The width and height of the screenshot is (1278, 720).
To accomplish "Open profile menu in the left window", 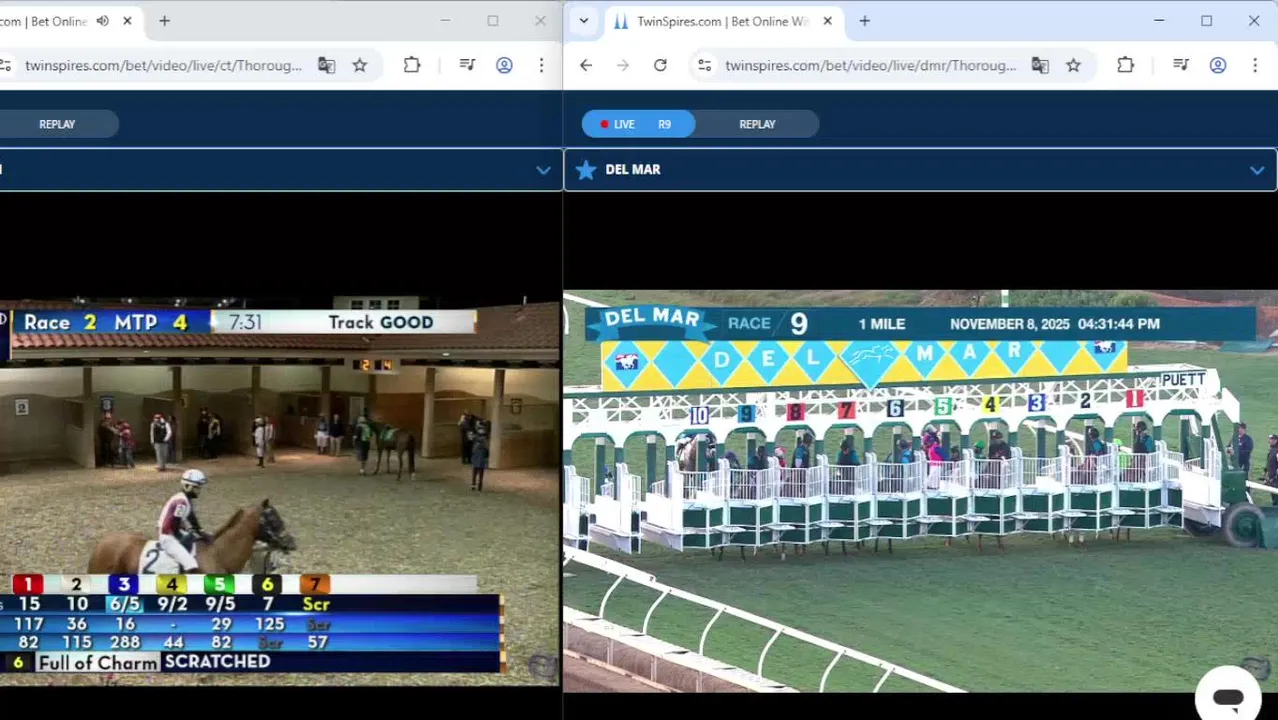I will [x=504, y=65].
